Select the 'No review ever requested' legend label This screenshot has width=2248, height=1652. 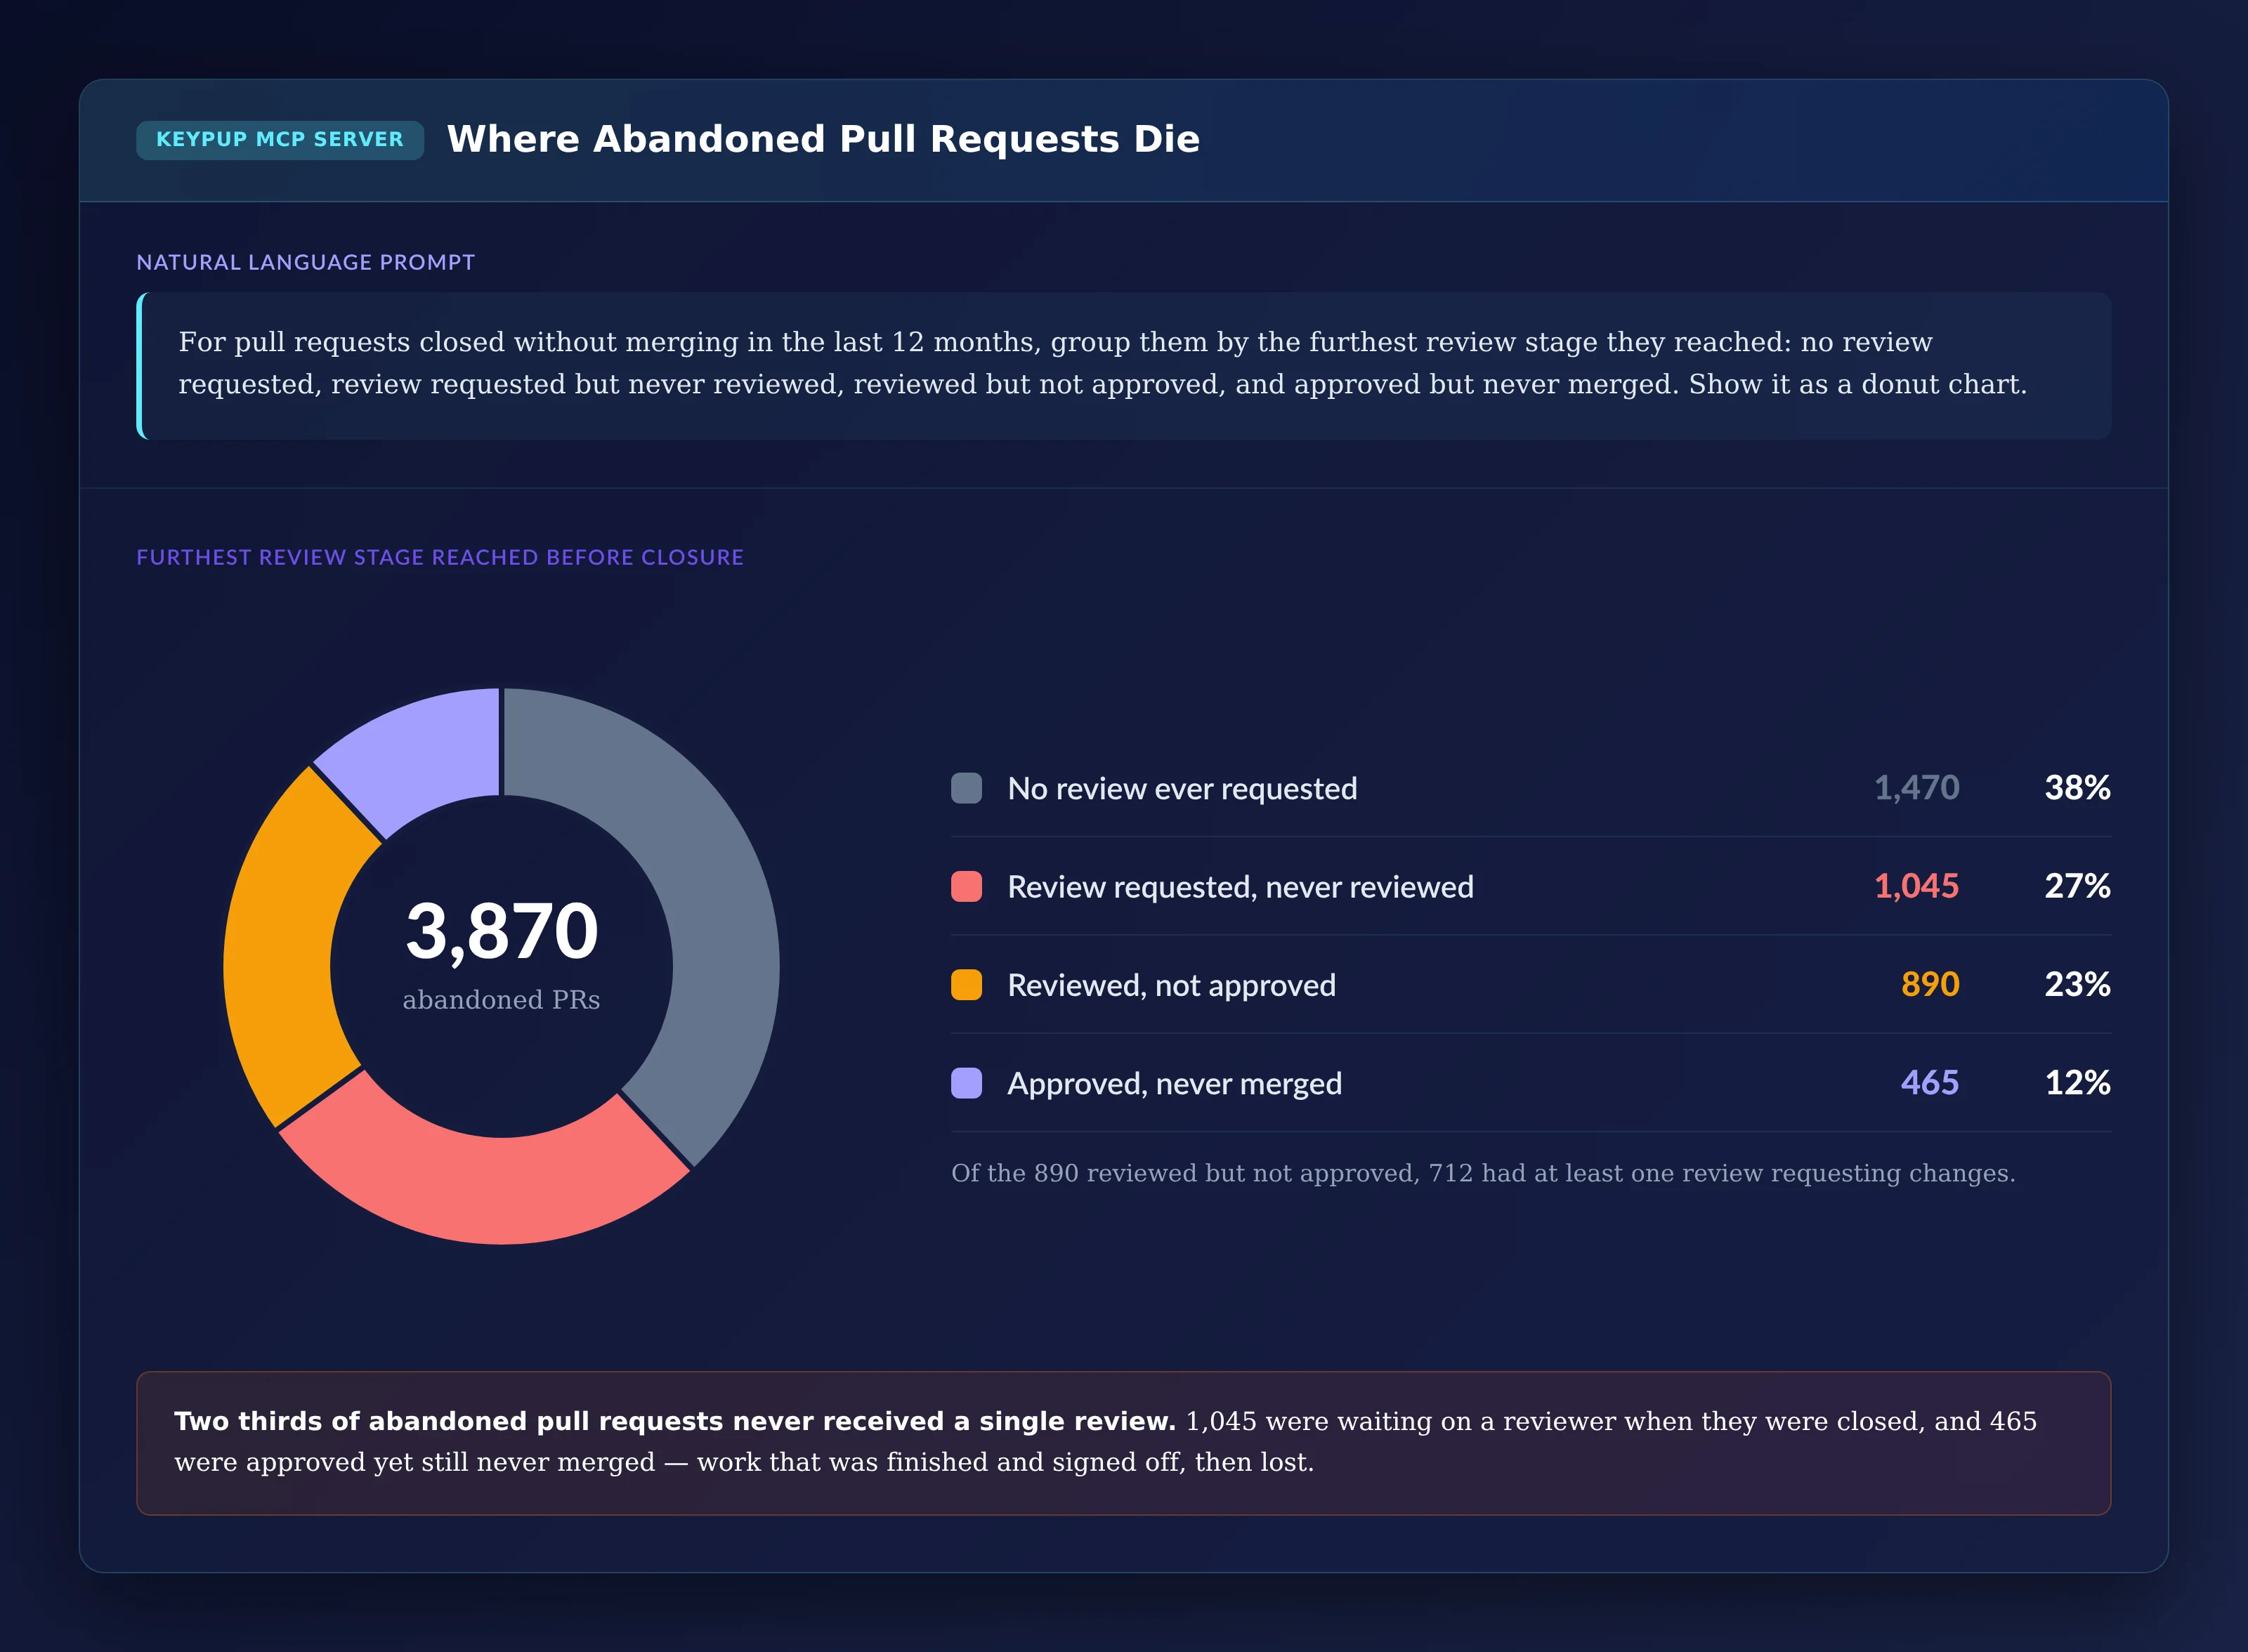pos(1182,789)
